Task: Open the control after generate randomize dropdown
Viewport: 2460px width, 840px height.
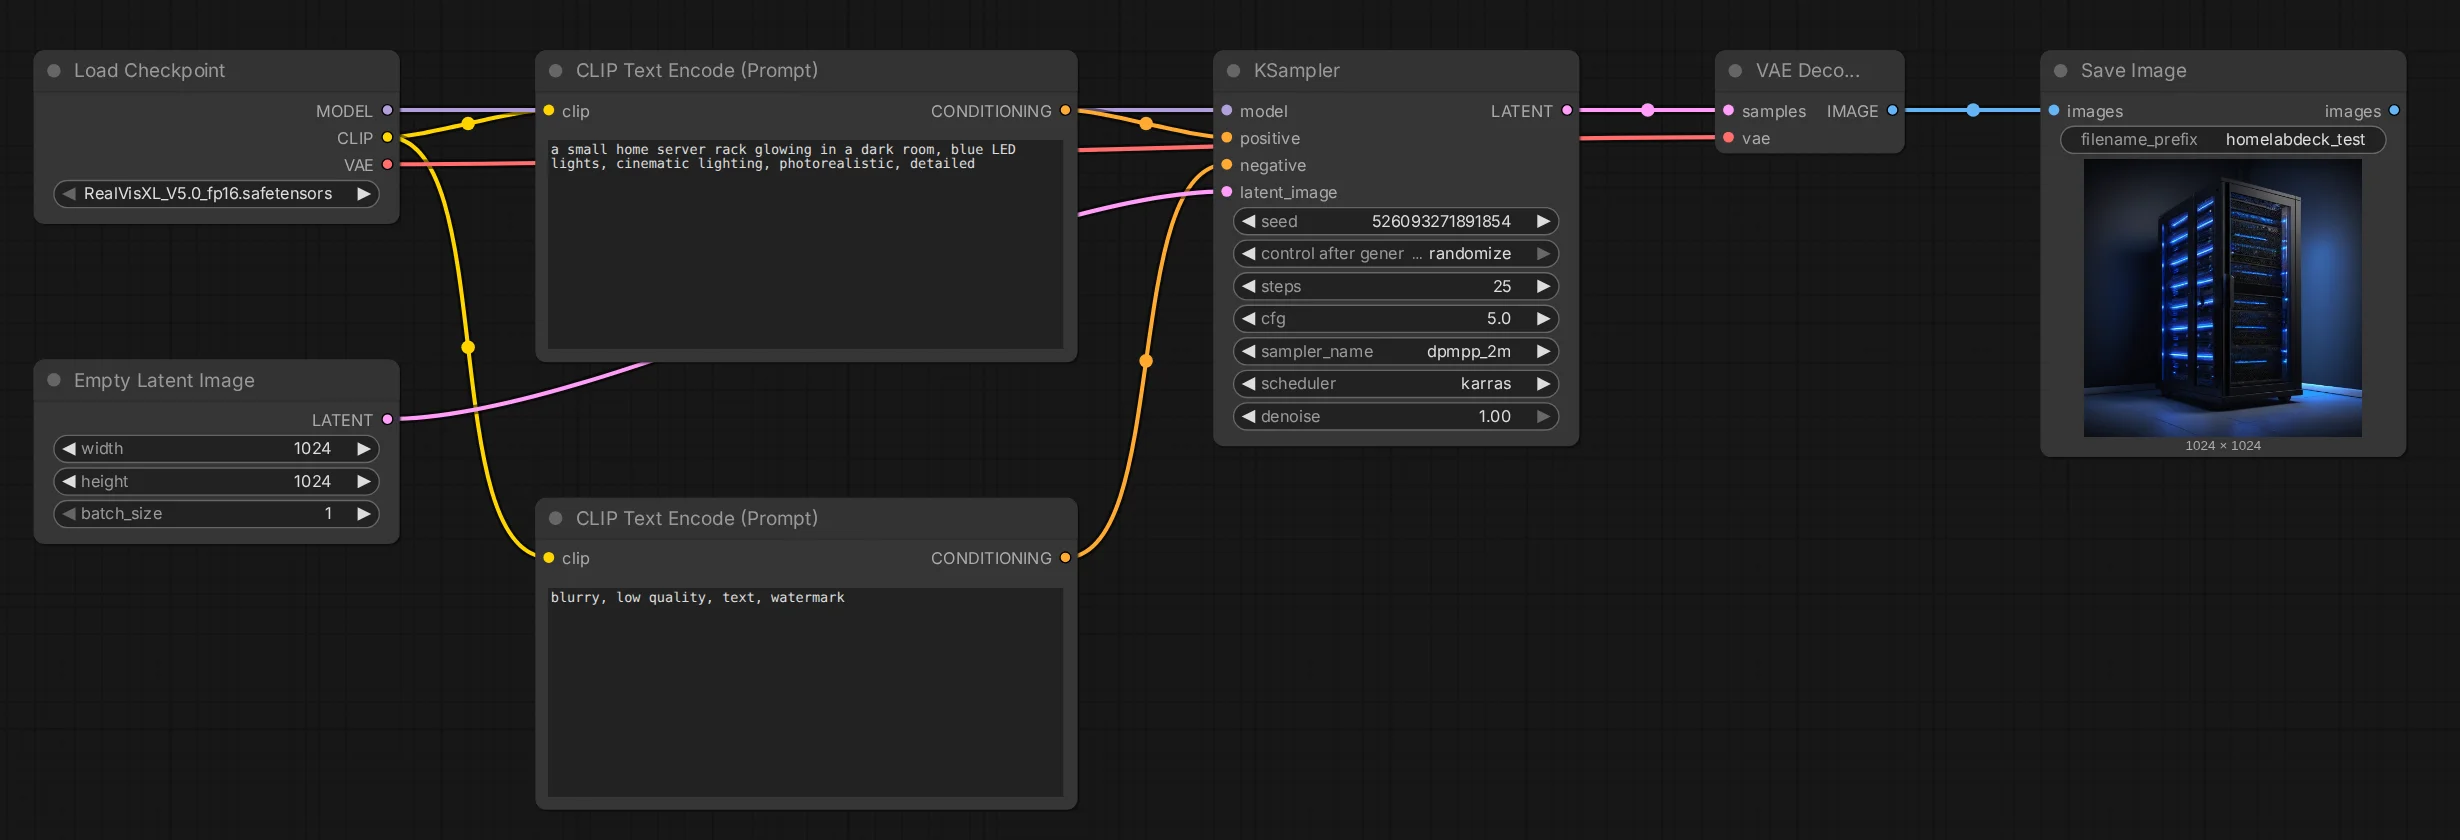Action: tap(1396, 254)
